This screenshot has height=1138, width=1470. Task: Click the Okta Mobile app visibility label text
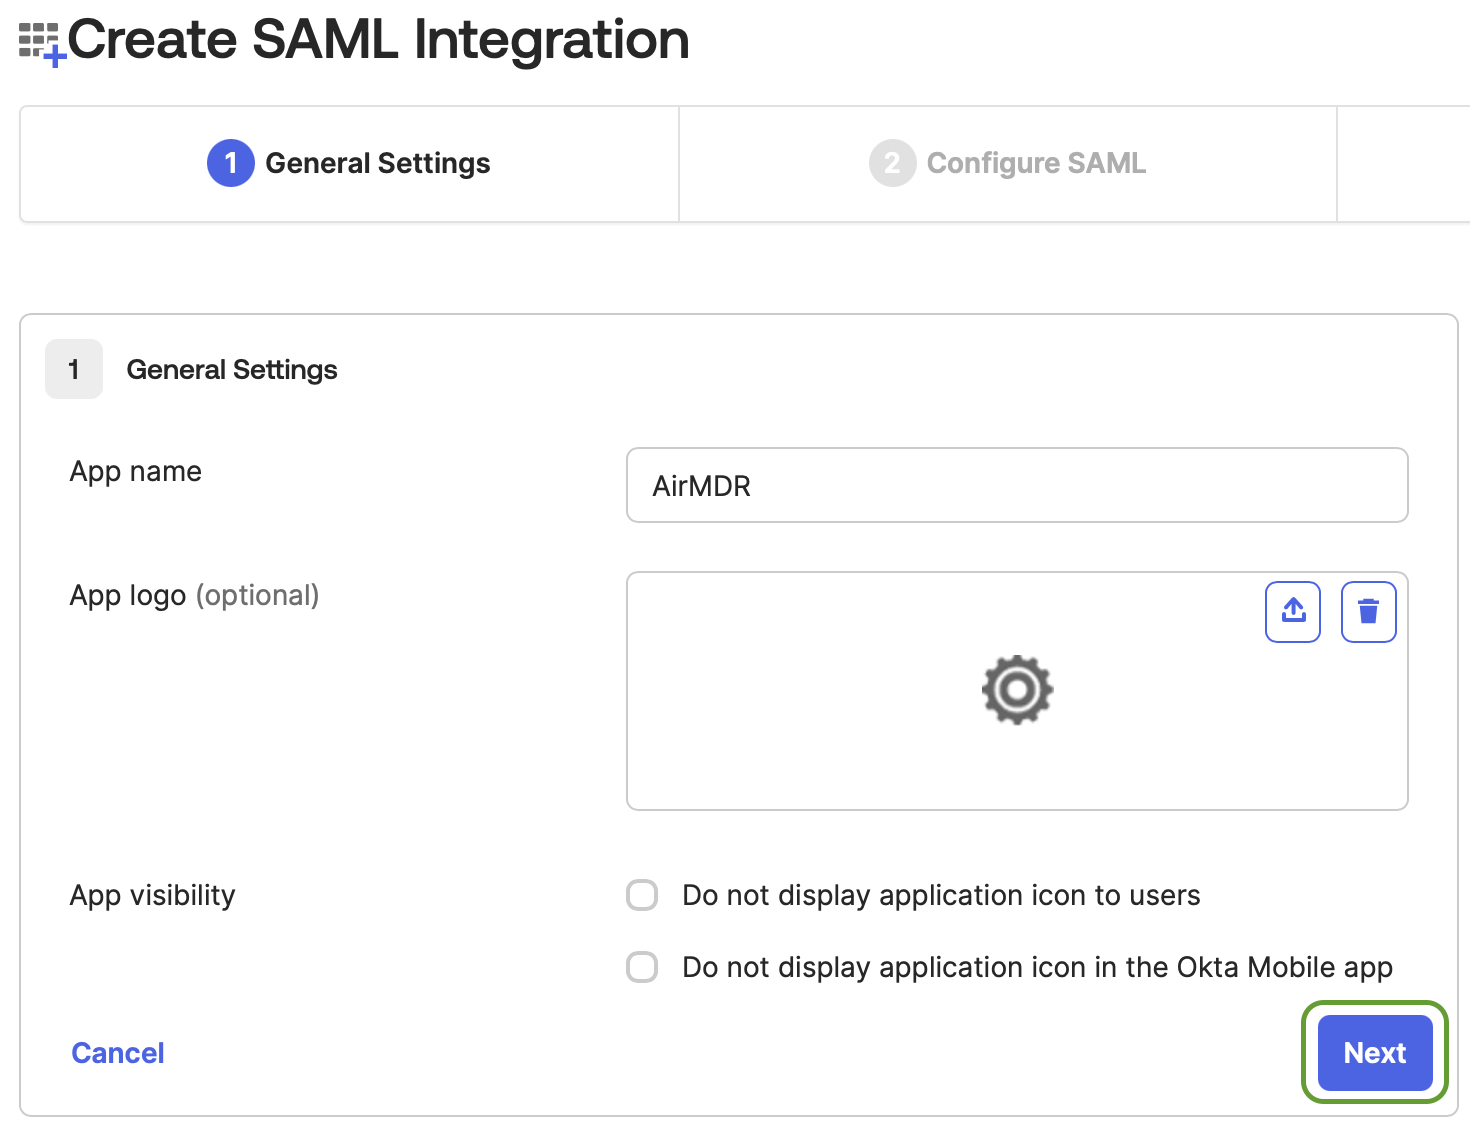1037,967
